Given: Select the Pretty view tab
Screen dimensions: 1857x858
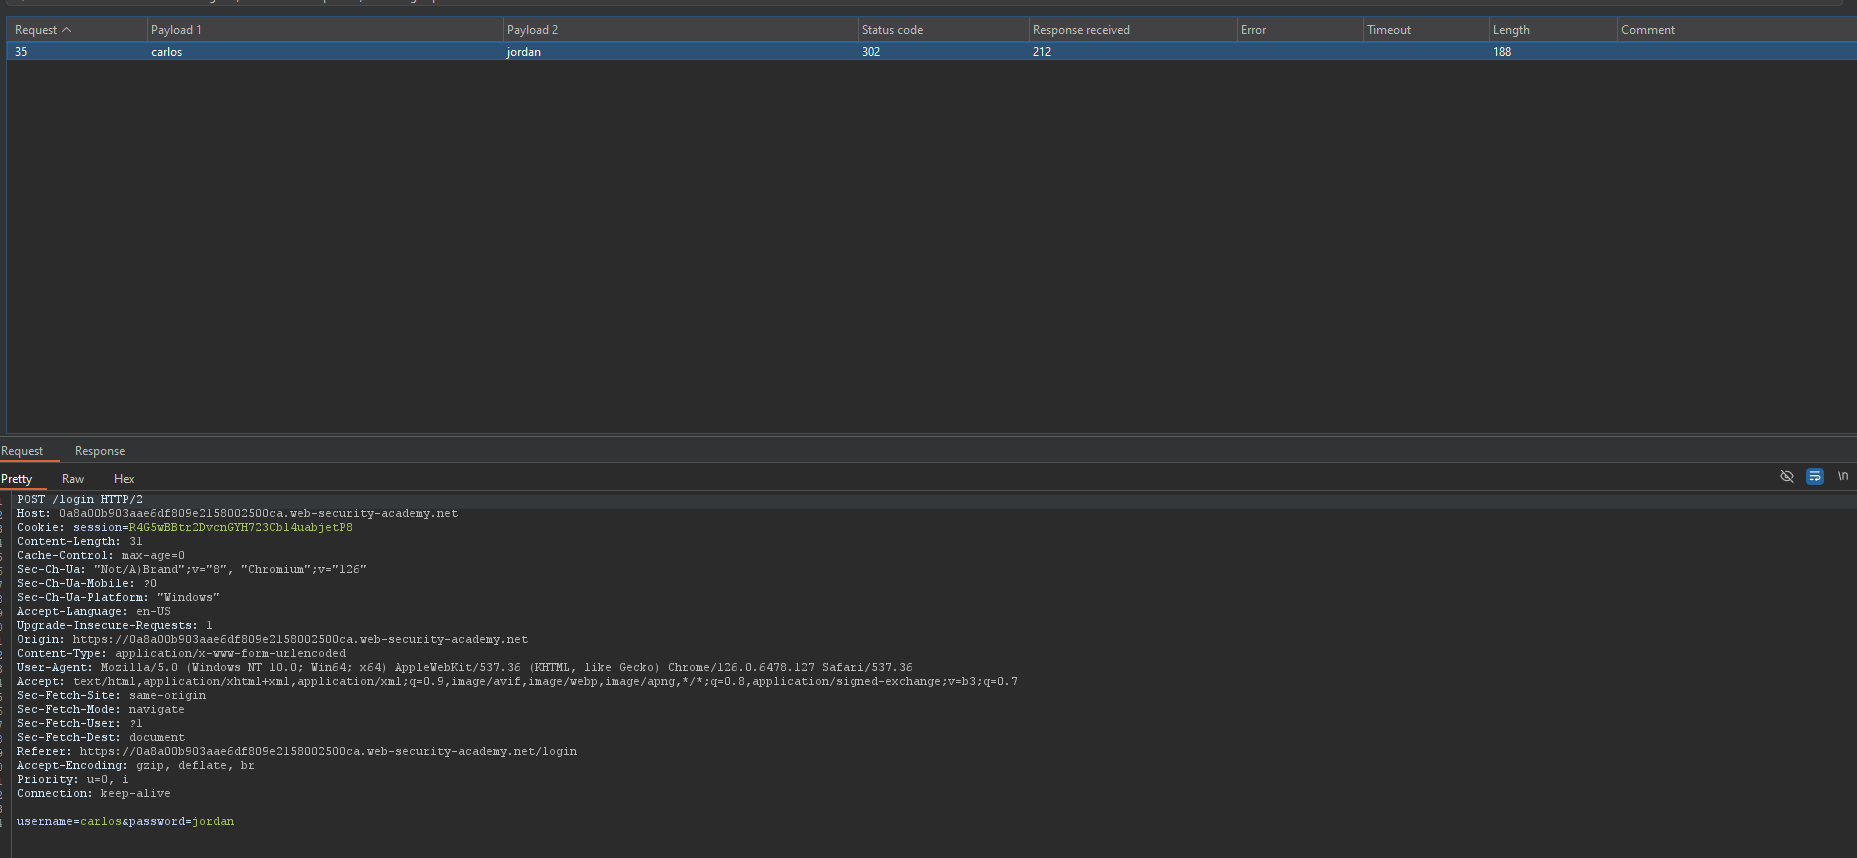Looking at the screenshot, I should (17, 479).
